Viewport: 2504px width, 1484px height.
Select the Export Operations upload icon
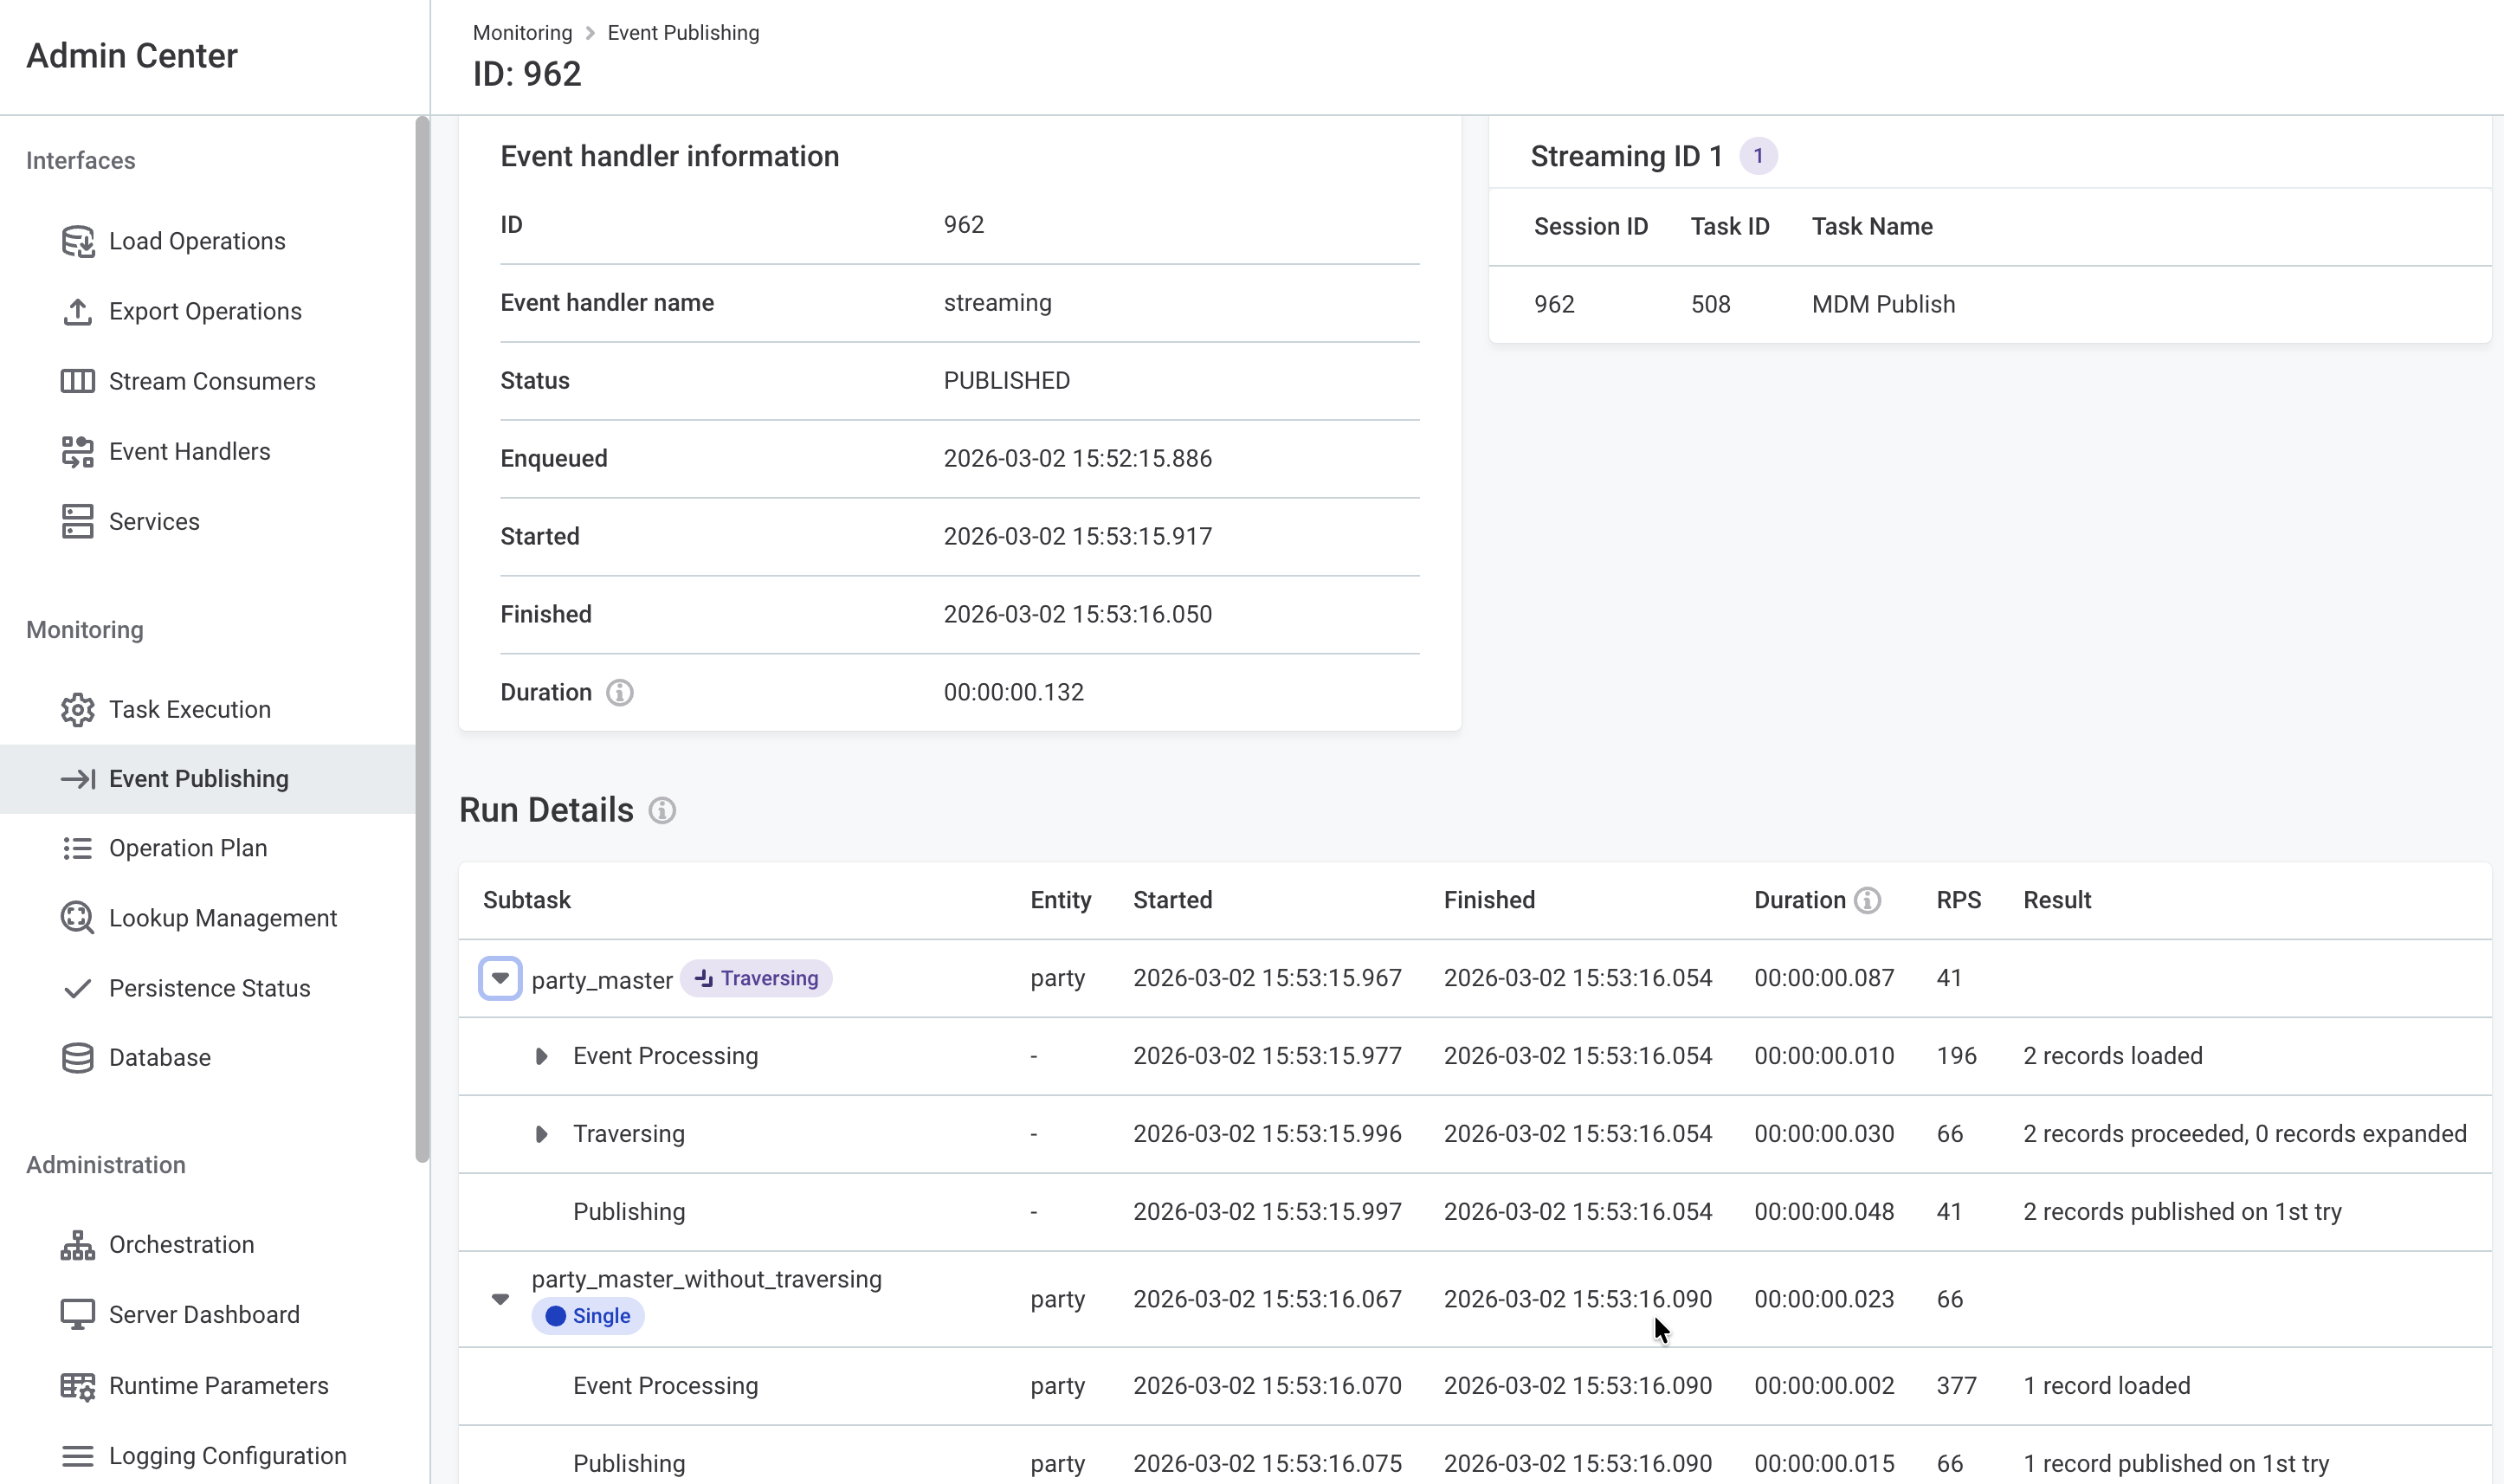(78, 310)
